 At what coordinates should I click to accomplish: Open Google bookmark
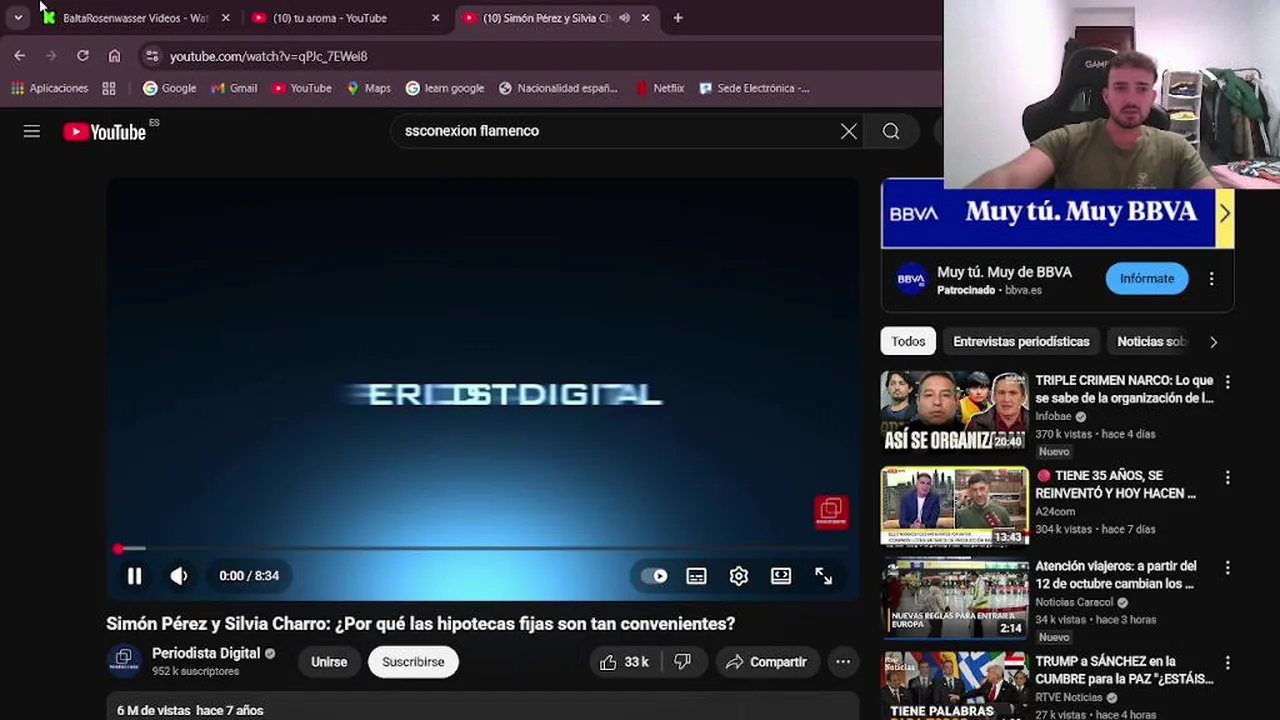pyautogui.click(x=169, y=88)
